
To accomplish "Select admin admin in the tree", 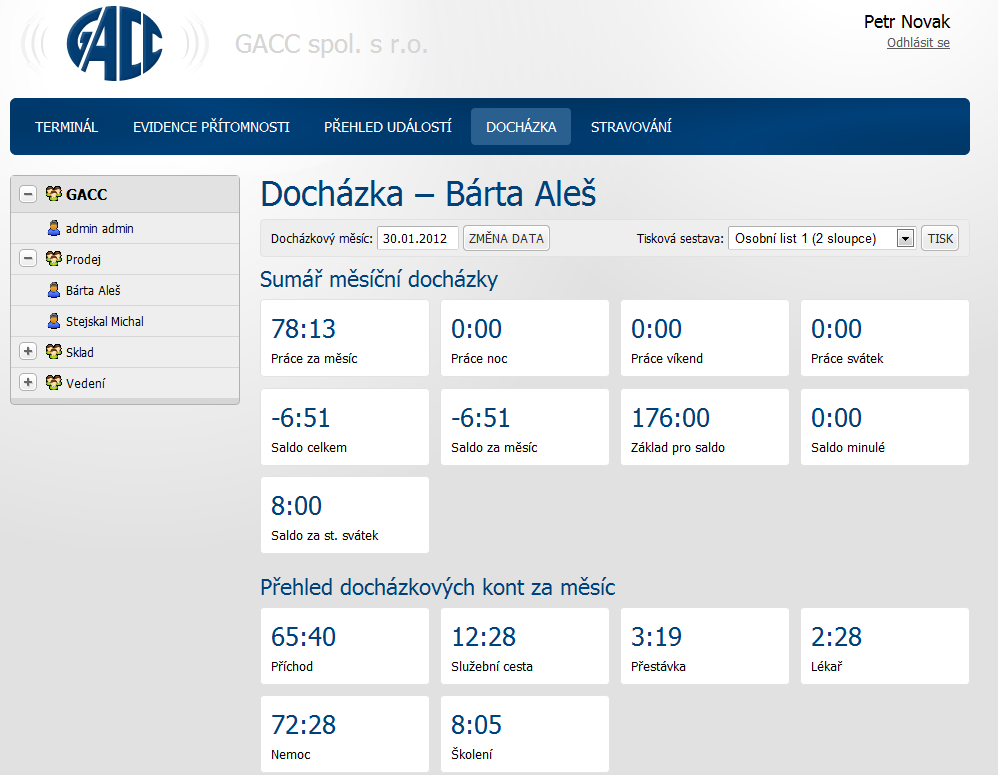I will 99,228.
